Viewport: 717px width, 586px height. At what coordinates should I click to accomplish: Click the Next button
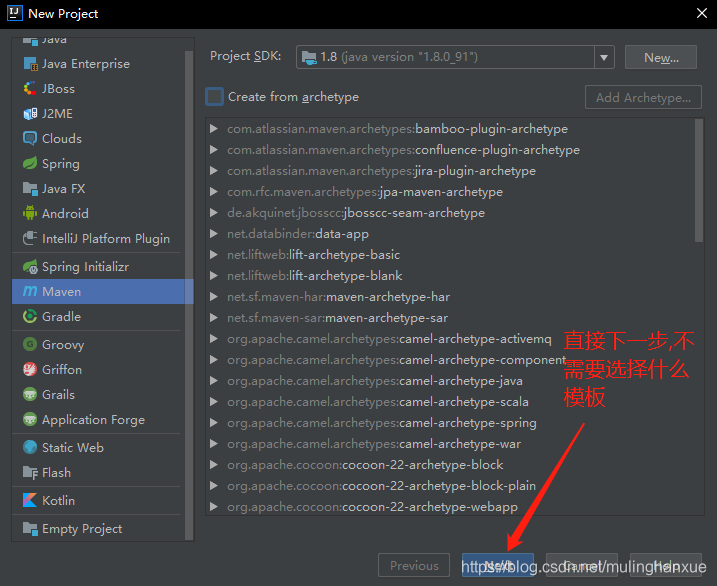498,565
